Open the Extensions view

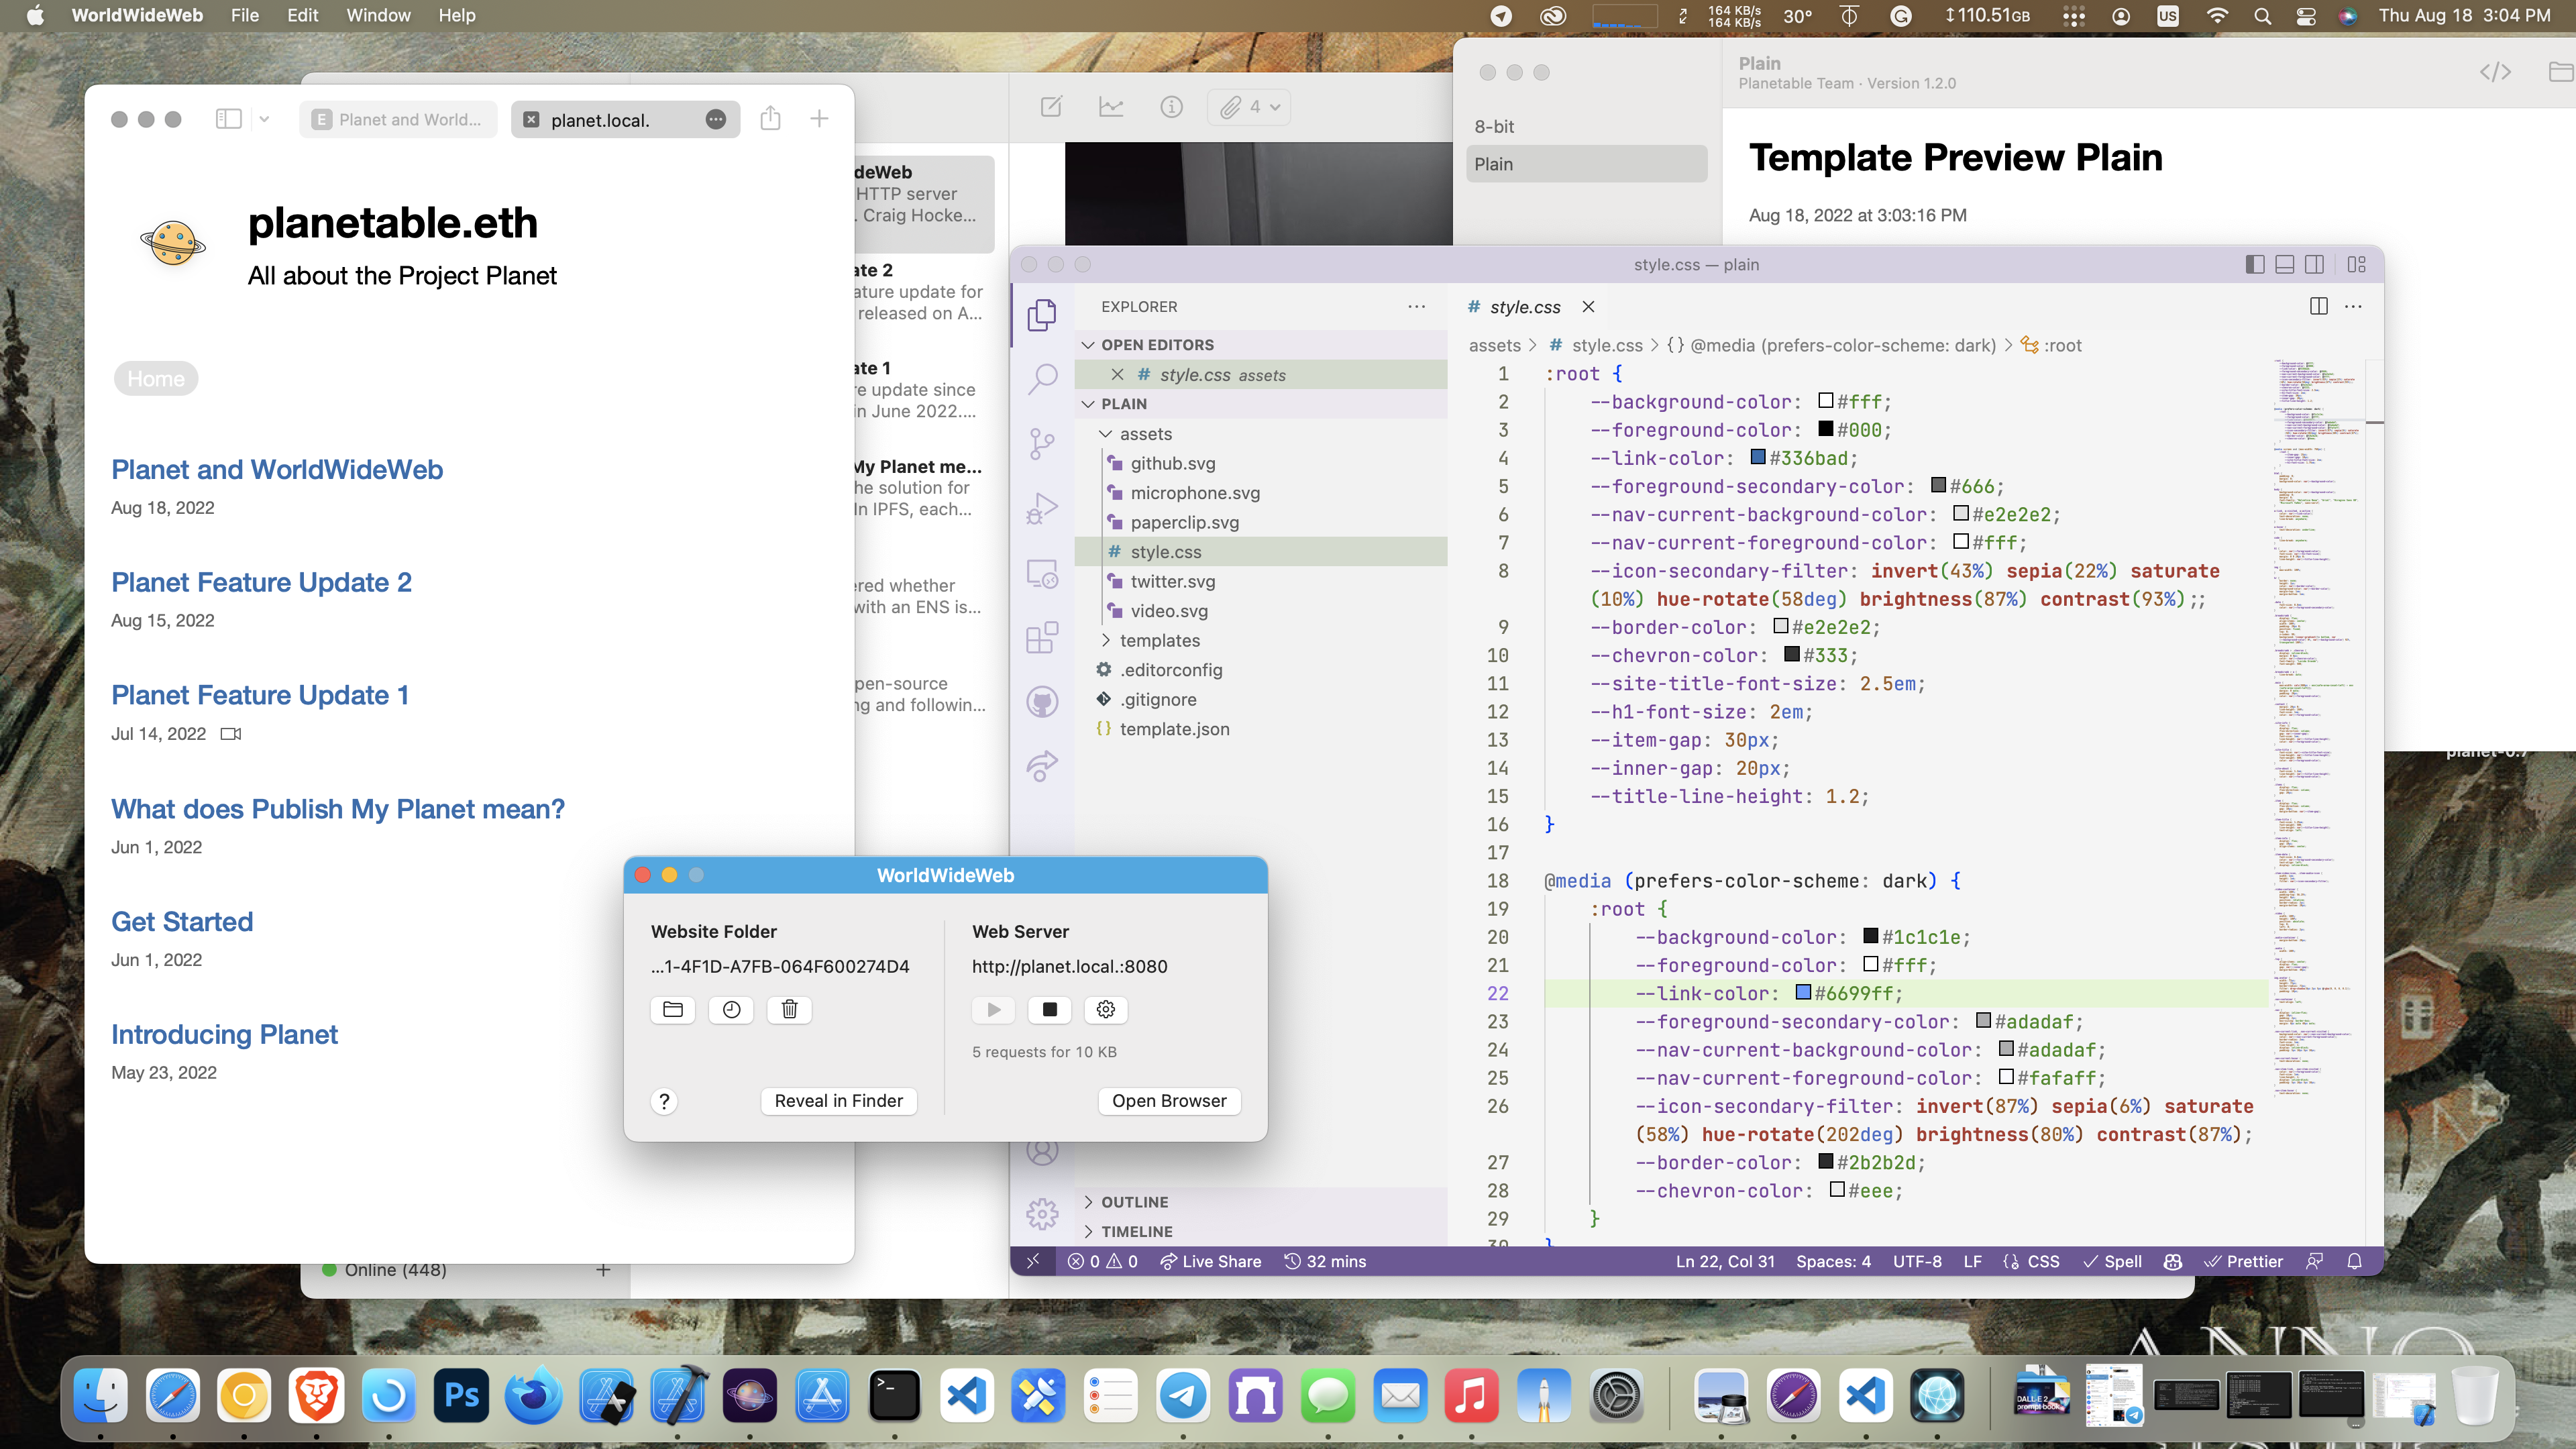[1042, 637]
